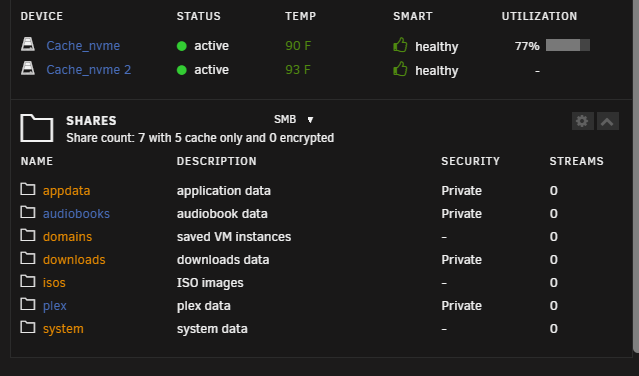Click the folder icon beside plex
This screenshot has width=639, height=376.
pos(28,304)
